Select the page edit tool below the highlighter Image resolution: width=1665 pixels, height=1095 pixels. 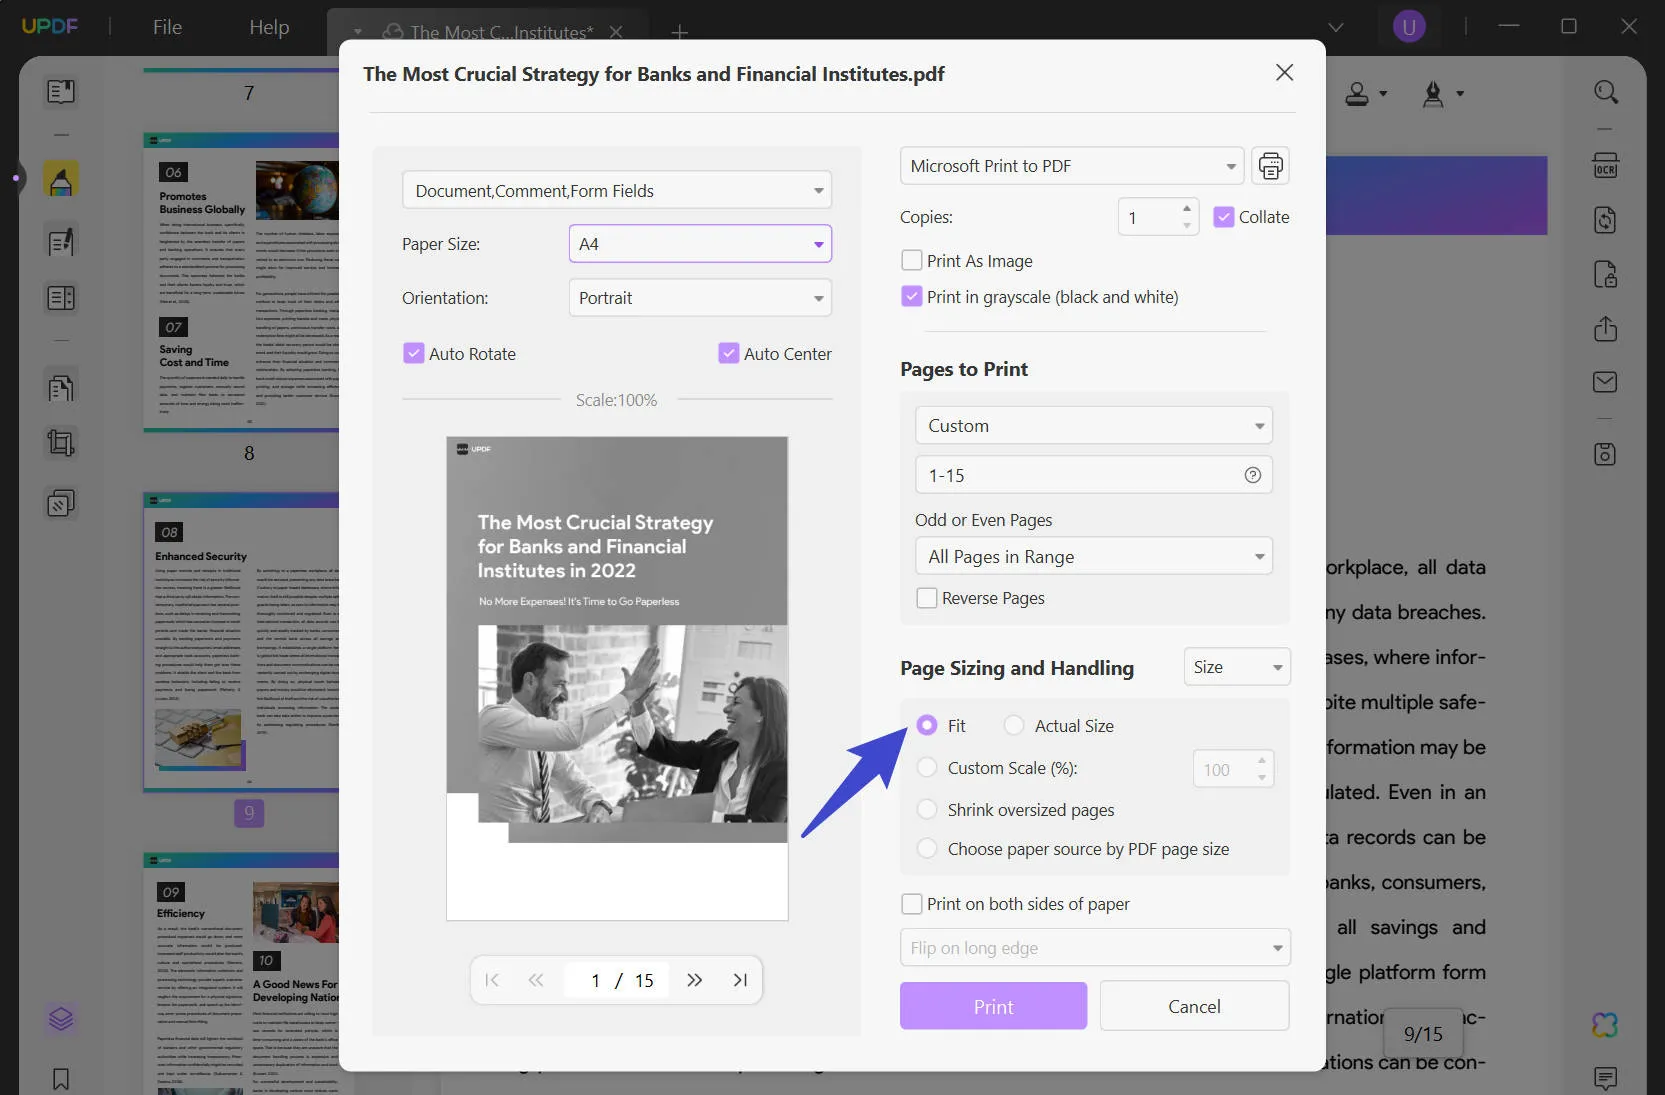[x=60, y=240]
